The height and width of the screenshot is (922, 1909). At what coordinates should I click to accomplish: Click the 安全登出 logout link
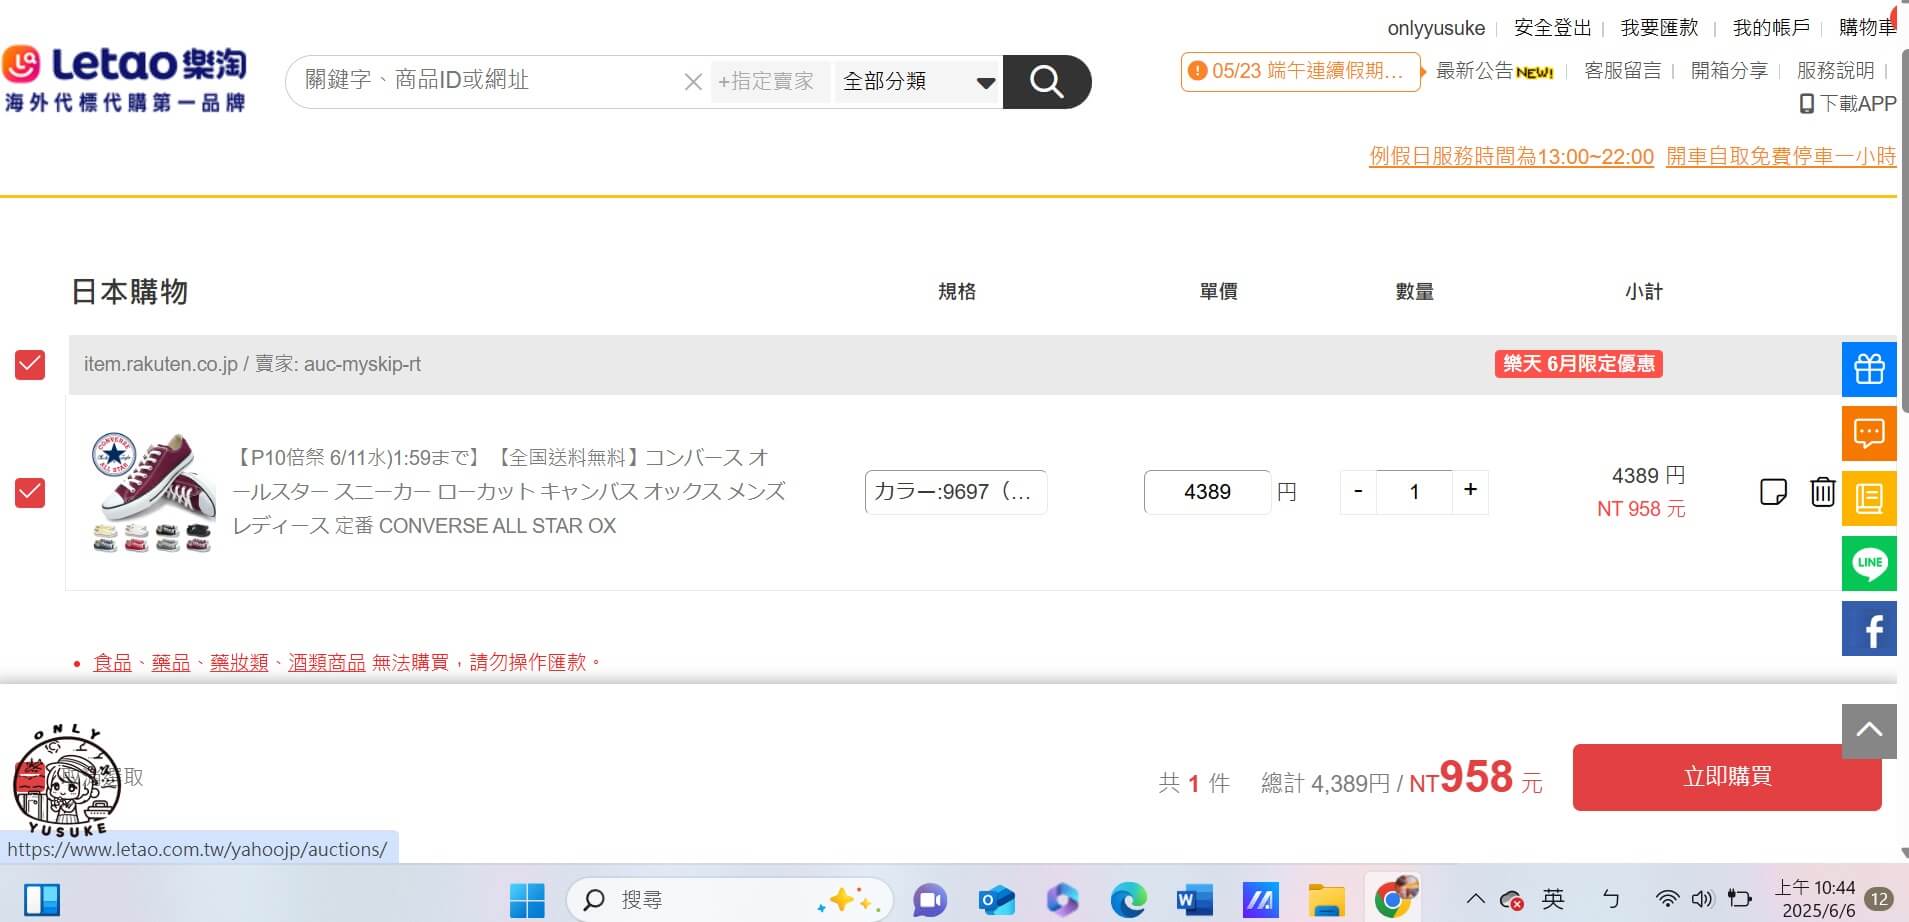click(1552, 28)
